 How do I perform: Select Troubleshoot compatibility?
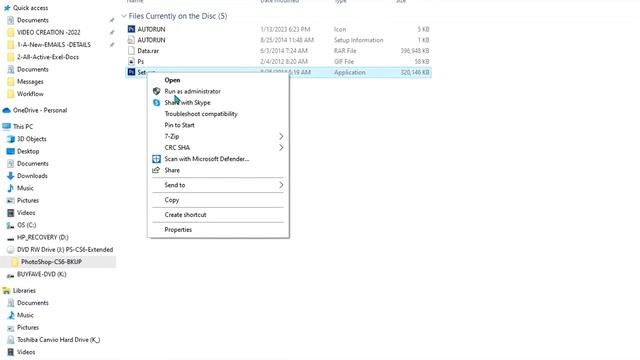201,114
